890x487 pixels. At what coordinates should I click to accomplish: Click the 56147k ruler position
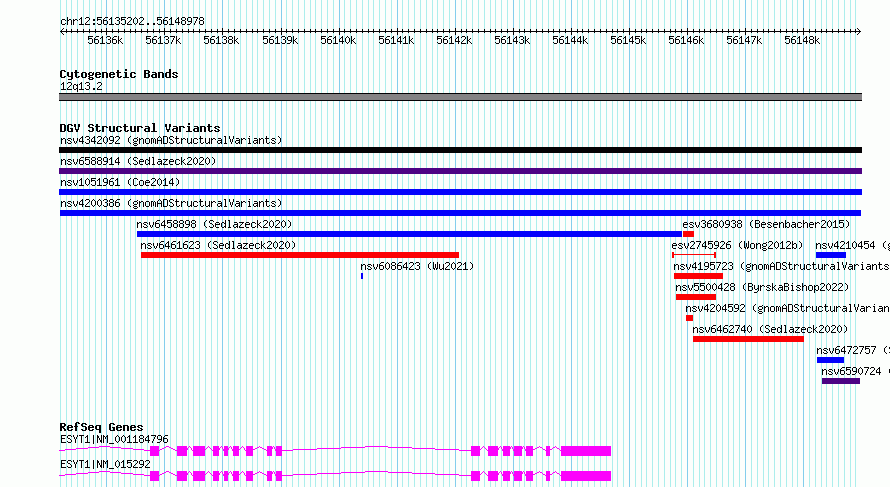[744, 40]
